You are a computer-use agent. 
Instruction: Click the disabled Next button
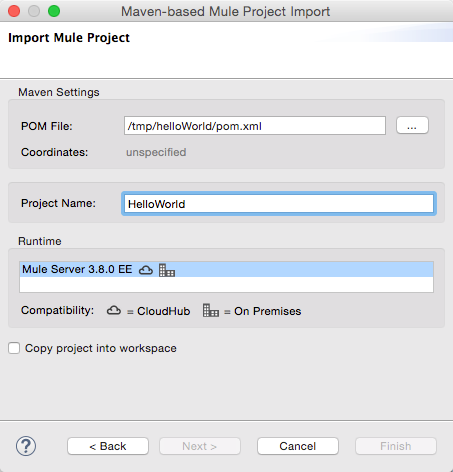[200, 446]
